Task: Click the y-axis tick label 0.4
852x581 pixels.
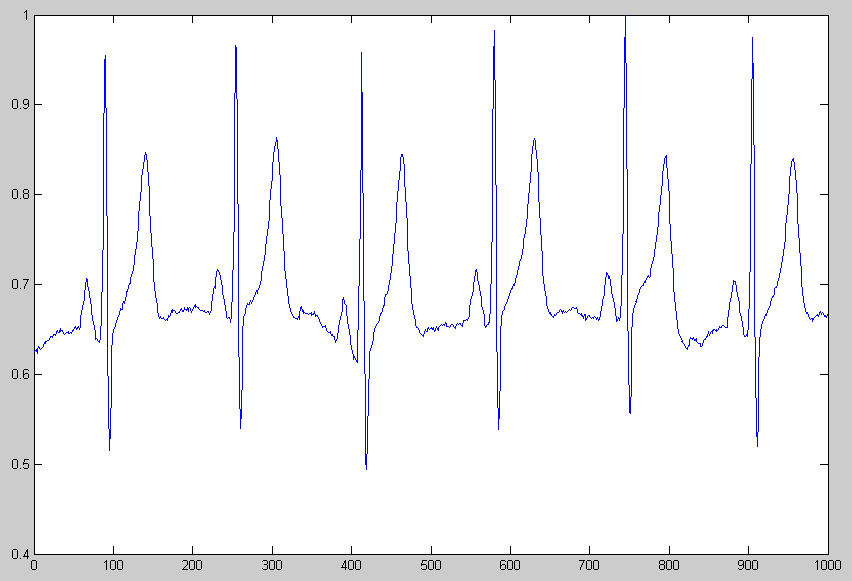Action: point(20,555)
